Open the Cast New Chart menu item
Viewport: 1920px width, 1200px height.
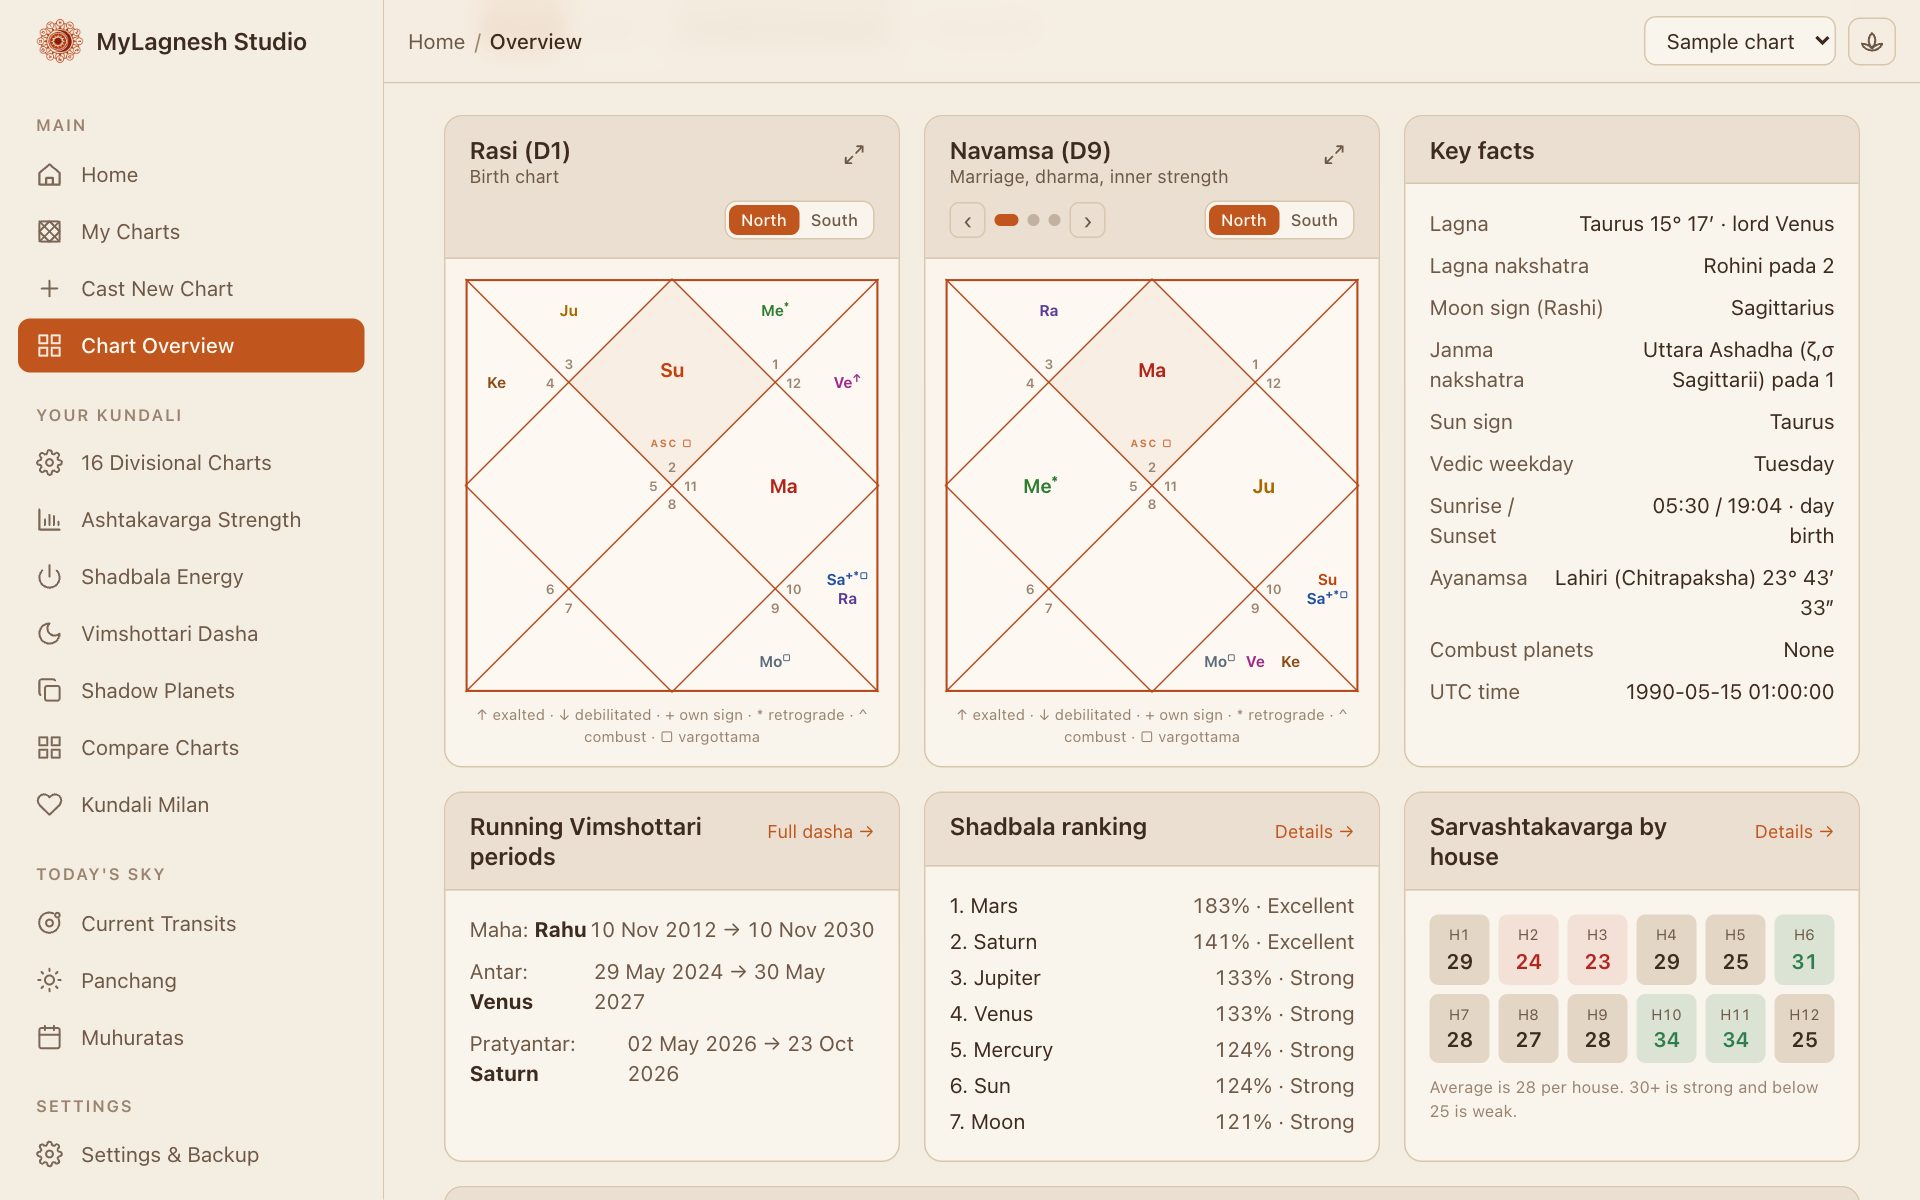[191, 289]
